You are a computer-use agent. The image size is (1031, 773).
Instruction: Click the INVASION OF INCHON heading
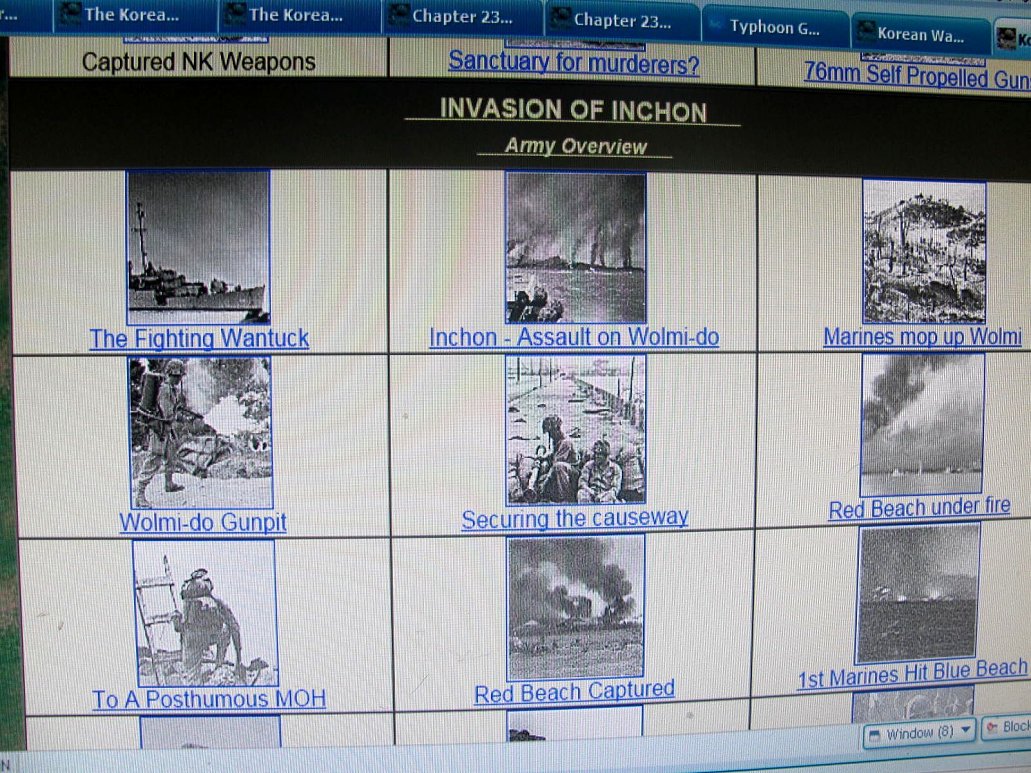coord(573,110)
